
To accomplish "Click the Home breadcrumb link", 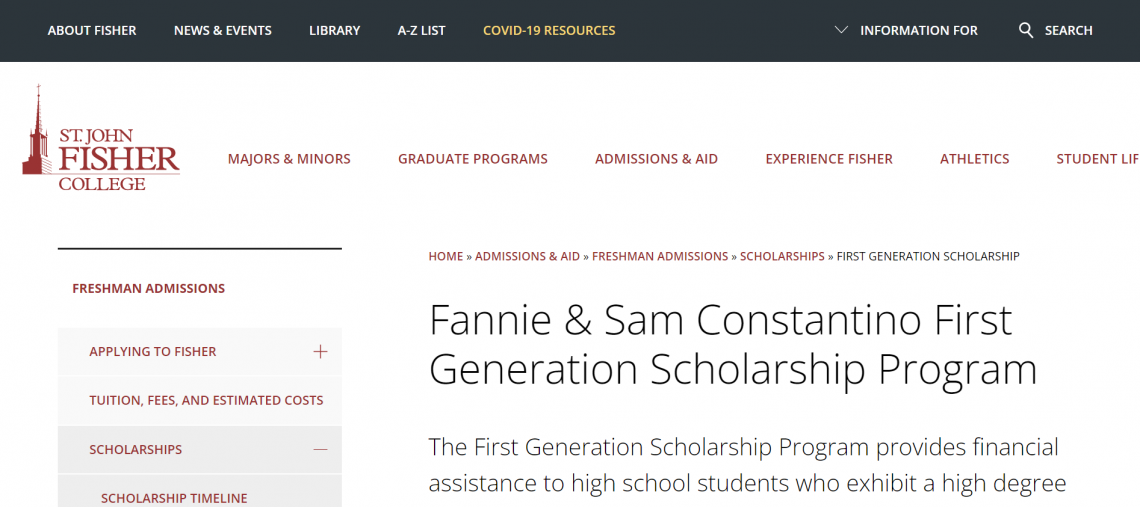I will coord(446,257).
